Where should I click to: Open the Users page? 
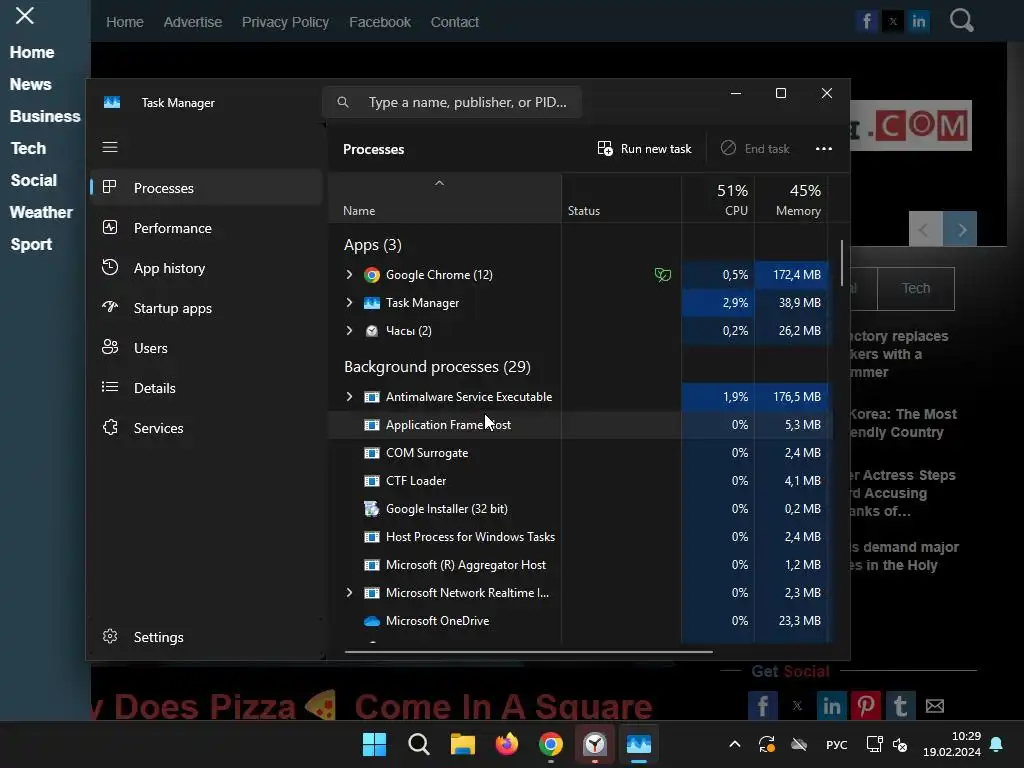pos(206,348)
